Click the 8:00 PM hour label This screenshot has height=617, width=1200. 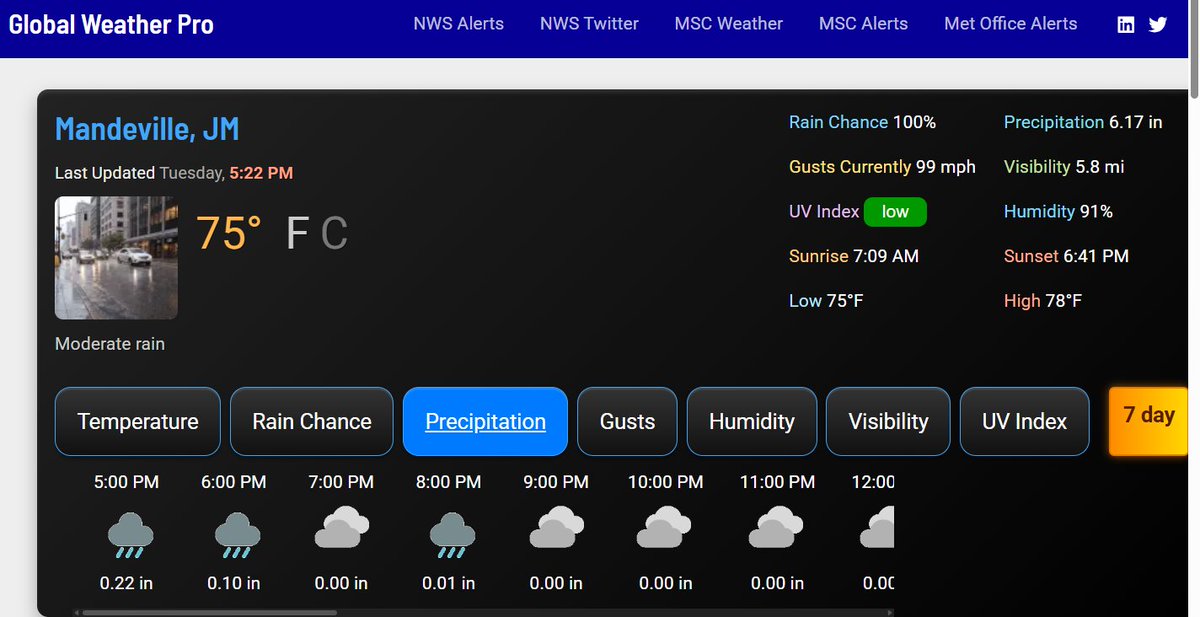point(448,482)
